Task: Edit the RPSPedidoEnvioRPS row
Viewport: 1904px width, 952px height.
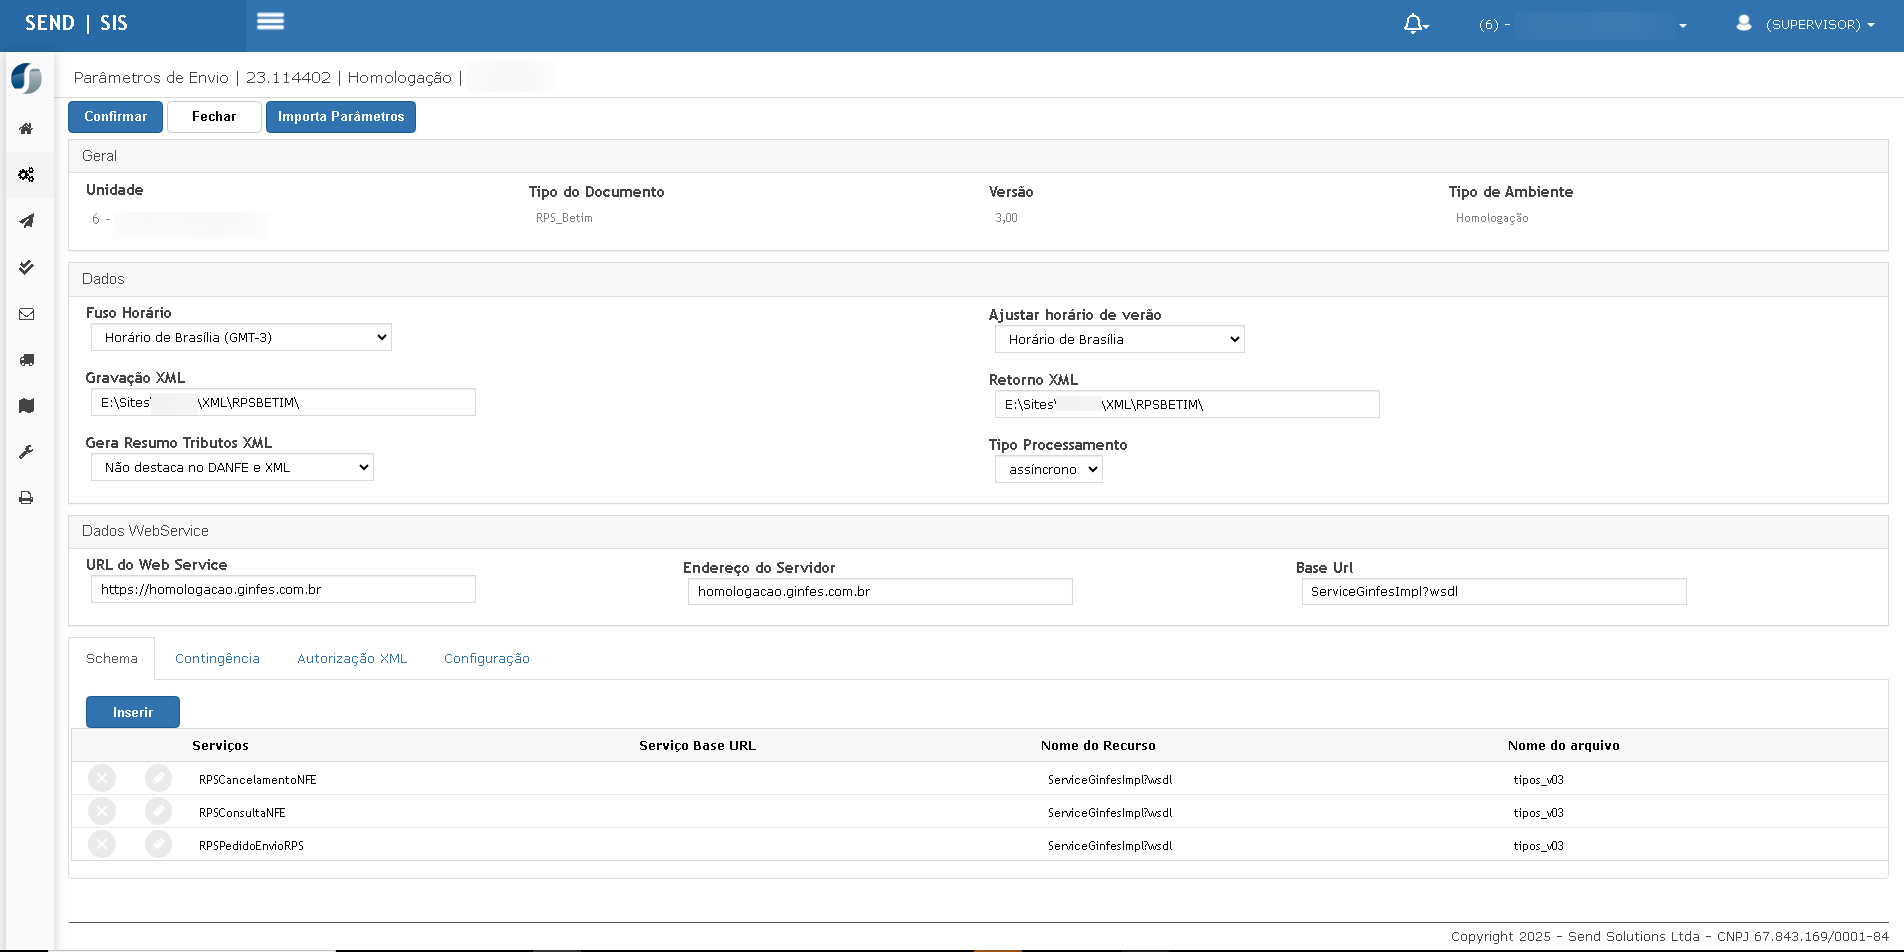Action: point(158,844)
